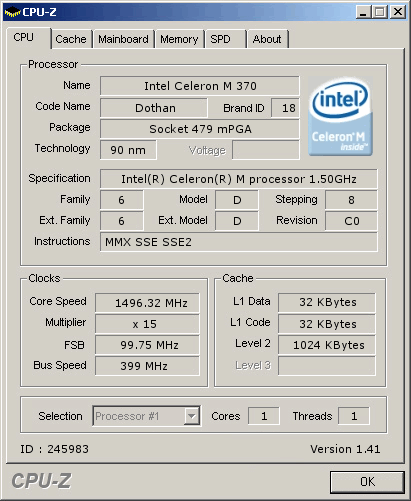Click the OK button
The height and width of the screenshot is (501, 411).
pos(367,482)
